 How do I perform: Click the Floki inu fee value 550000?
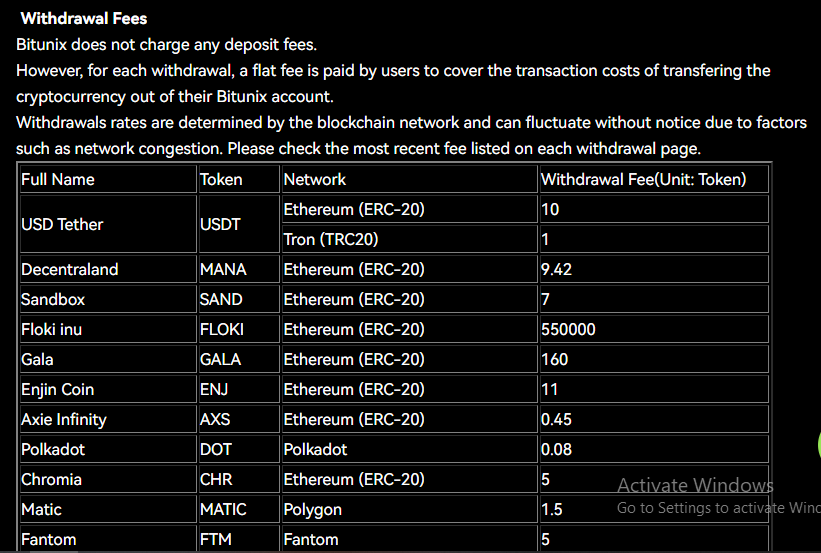568,329
